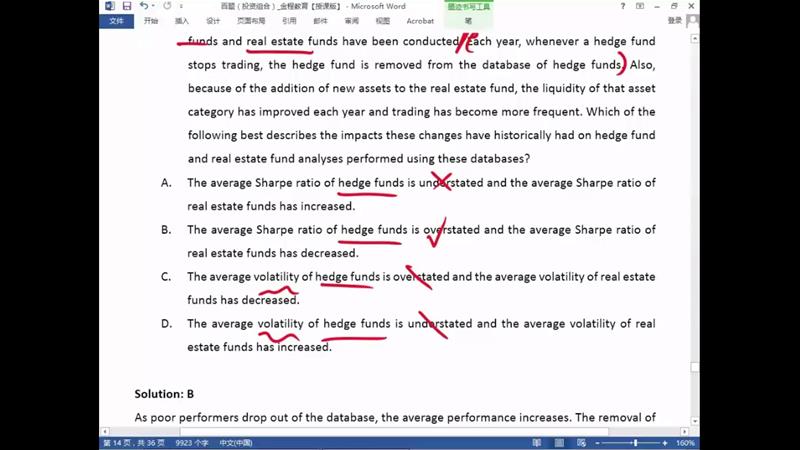Viewport: 800px width, 450px height.
Task: Switch to Read Mode view icon
Action: pos(537,443)
